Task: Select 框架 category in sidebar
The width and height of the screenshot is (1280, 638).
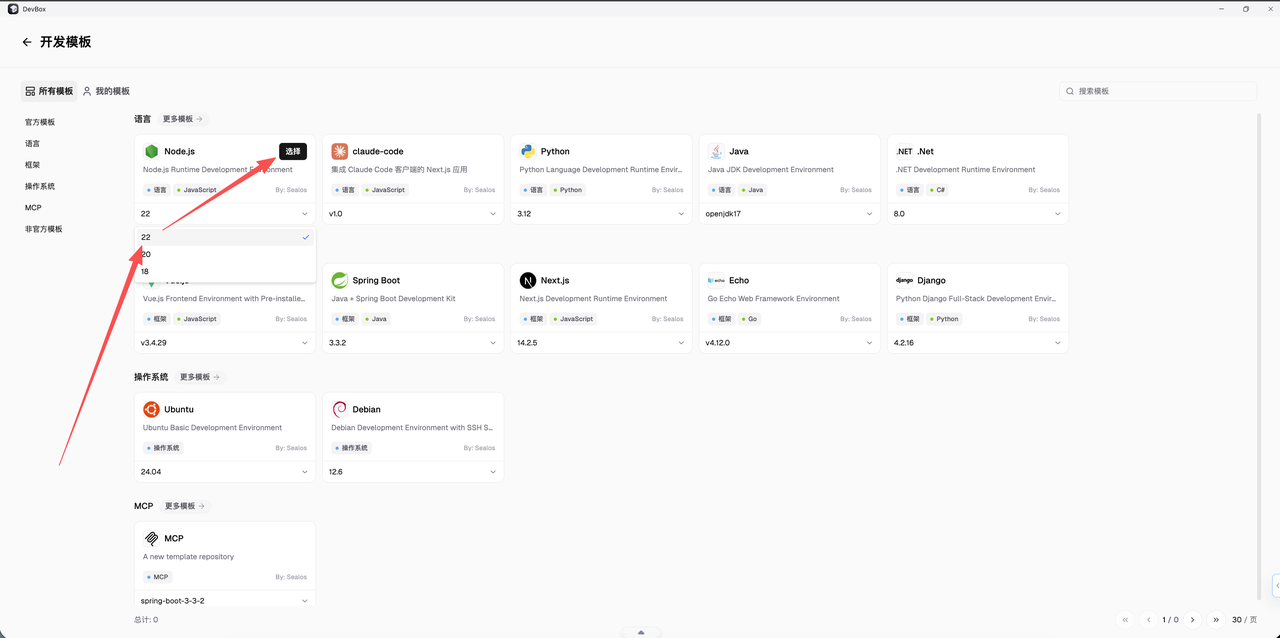Action: tap(33, 165)
